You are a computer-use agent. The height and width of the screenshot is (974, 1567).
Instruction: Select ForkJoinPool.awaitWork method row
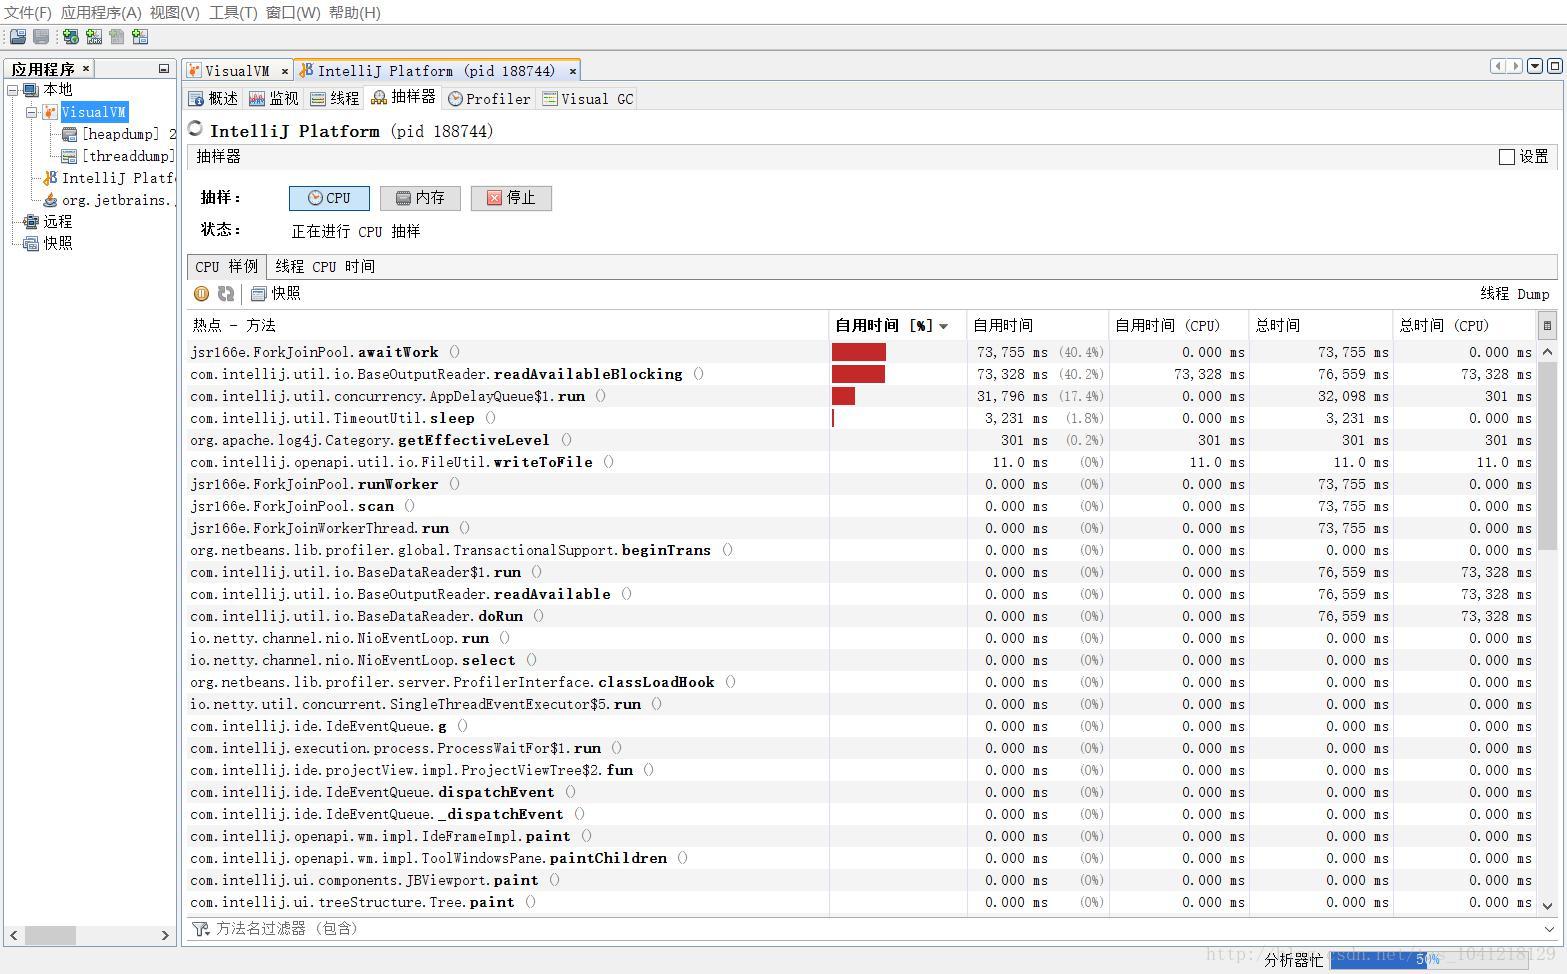[x=860, y=352]
